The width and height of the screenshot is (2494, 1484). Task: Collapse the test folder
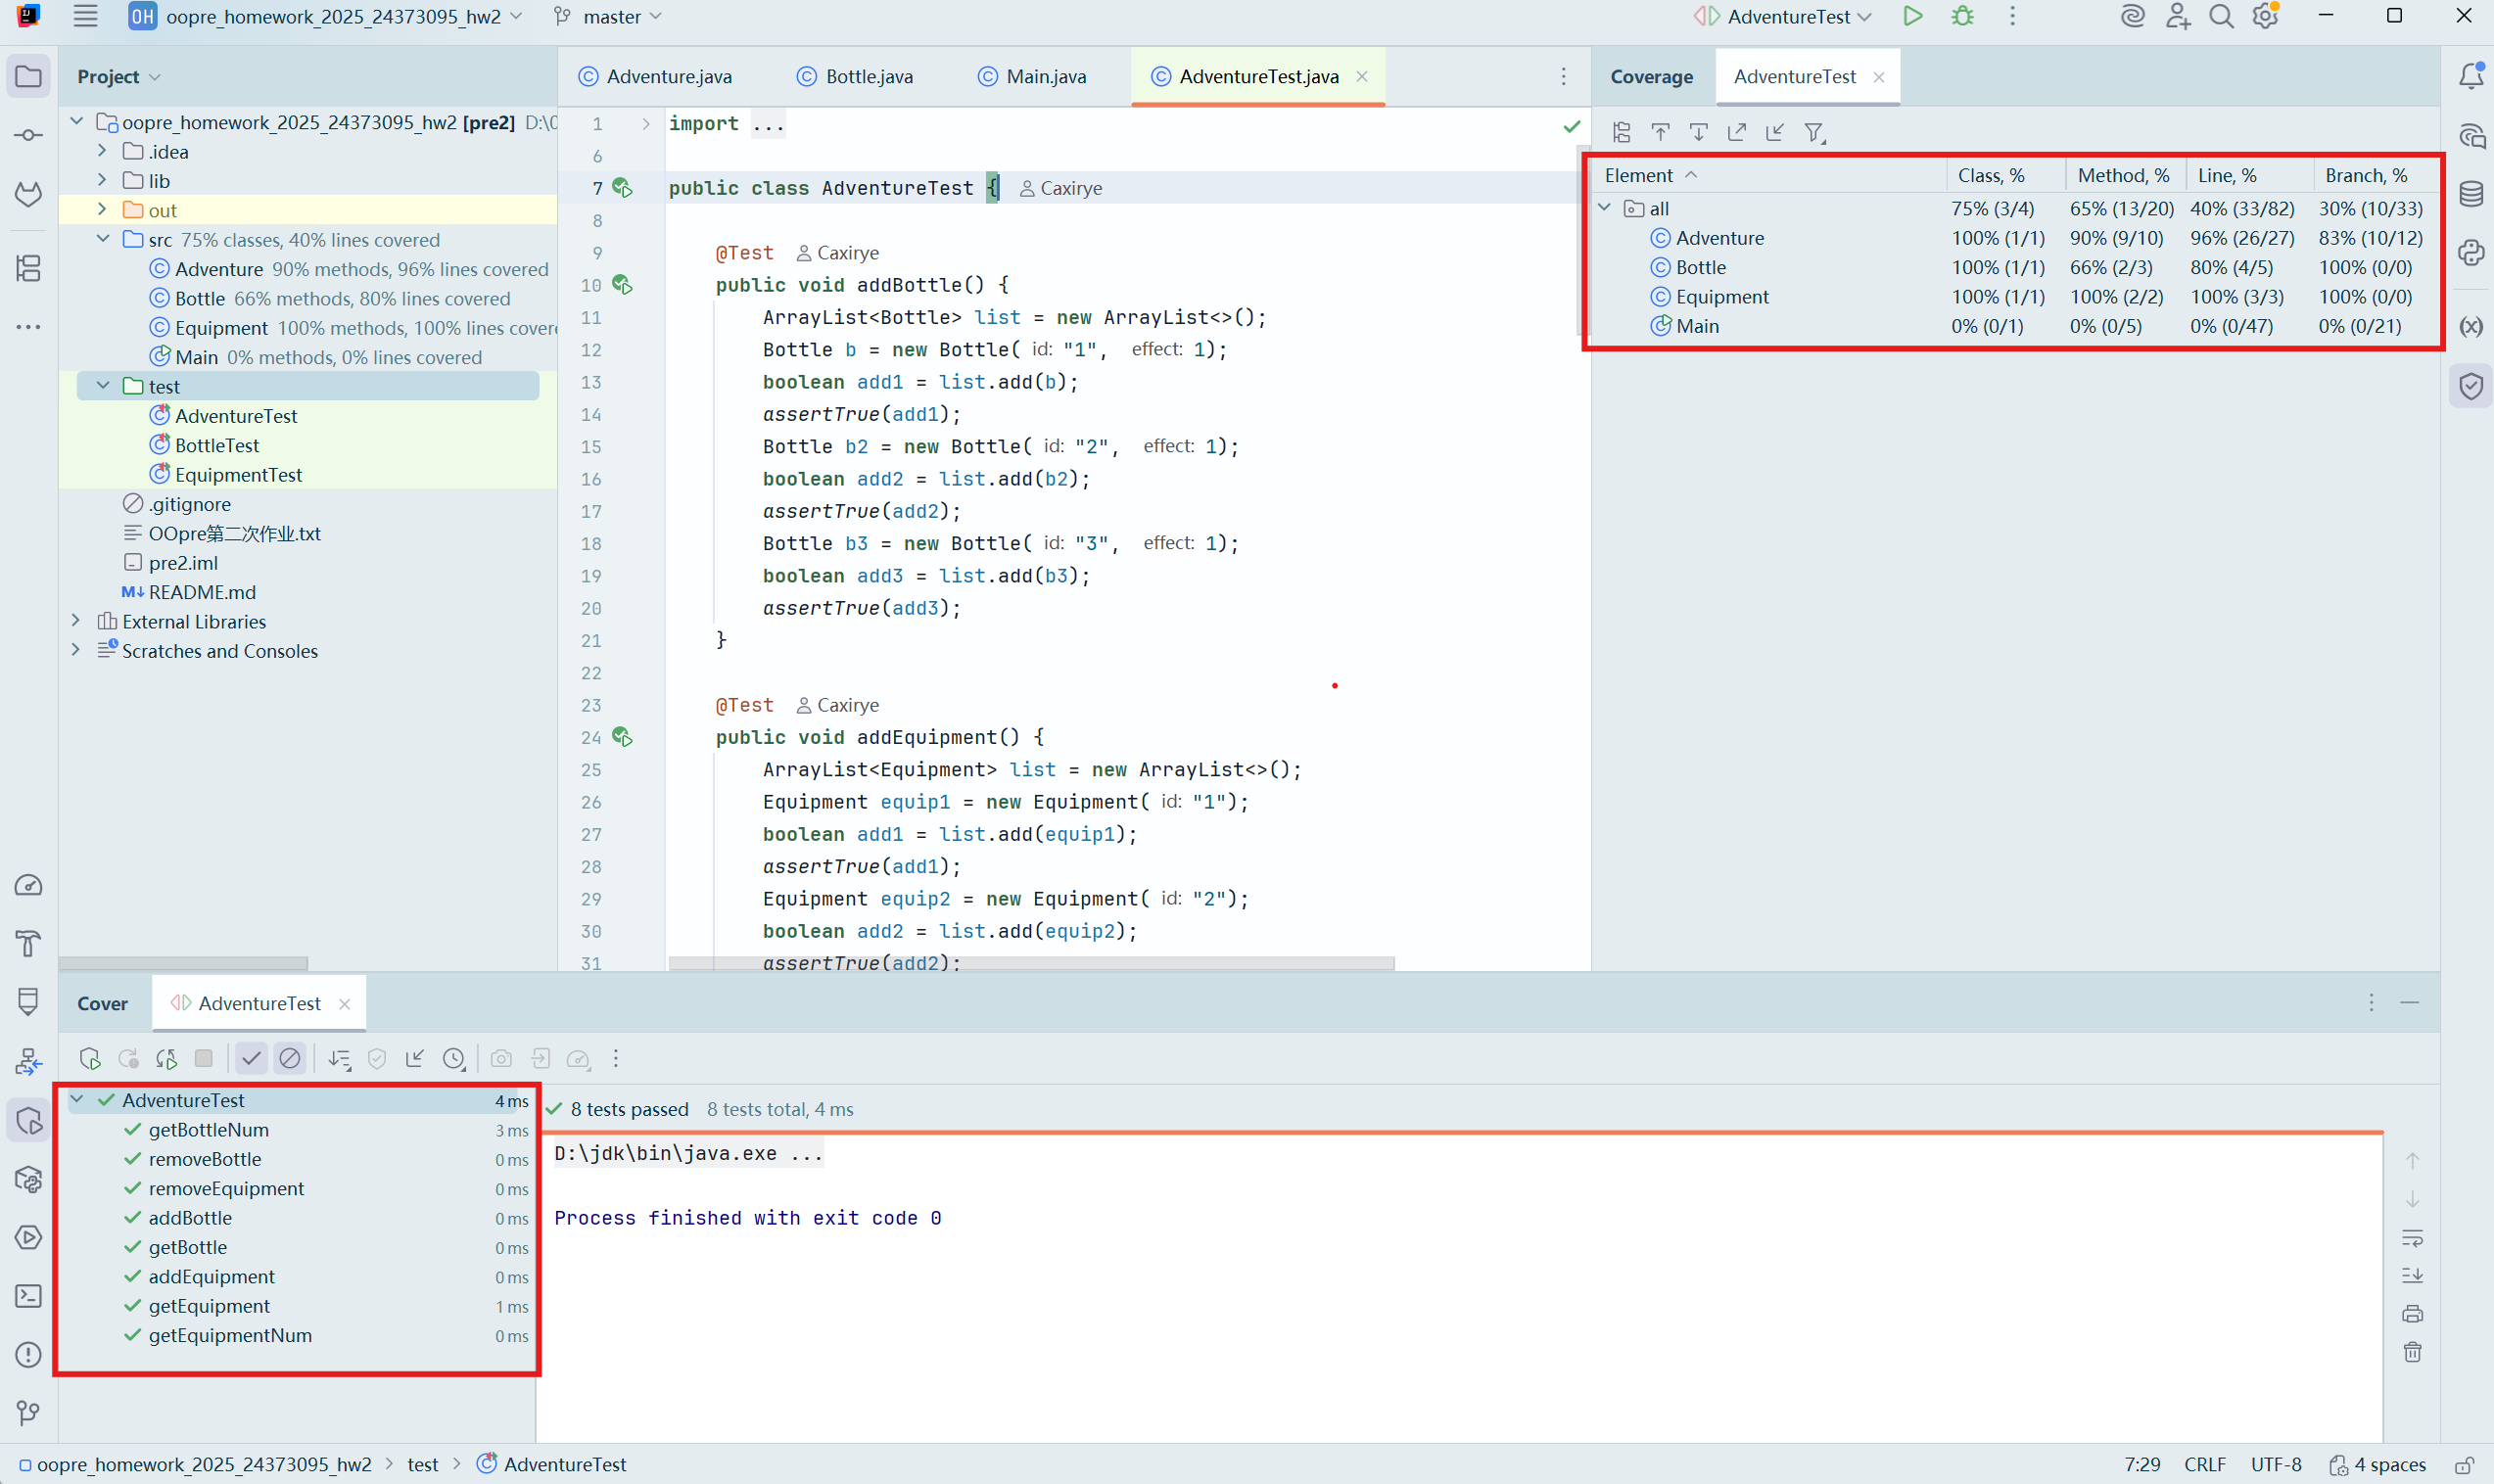pyautogui.click(x=102, y=386)
